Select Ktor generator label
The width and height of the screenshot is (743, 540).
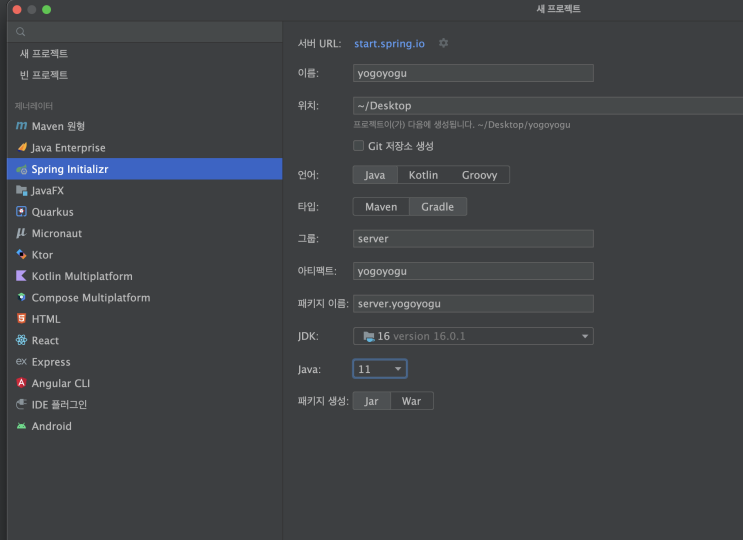(x=42, y=254)
